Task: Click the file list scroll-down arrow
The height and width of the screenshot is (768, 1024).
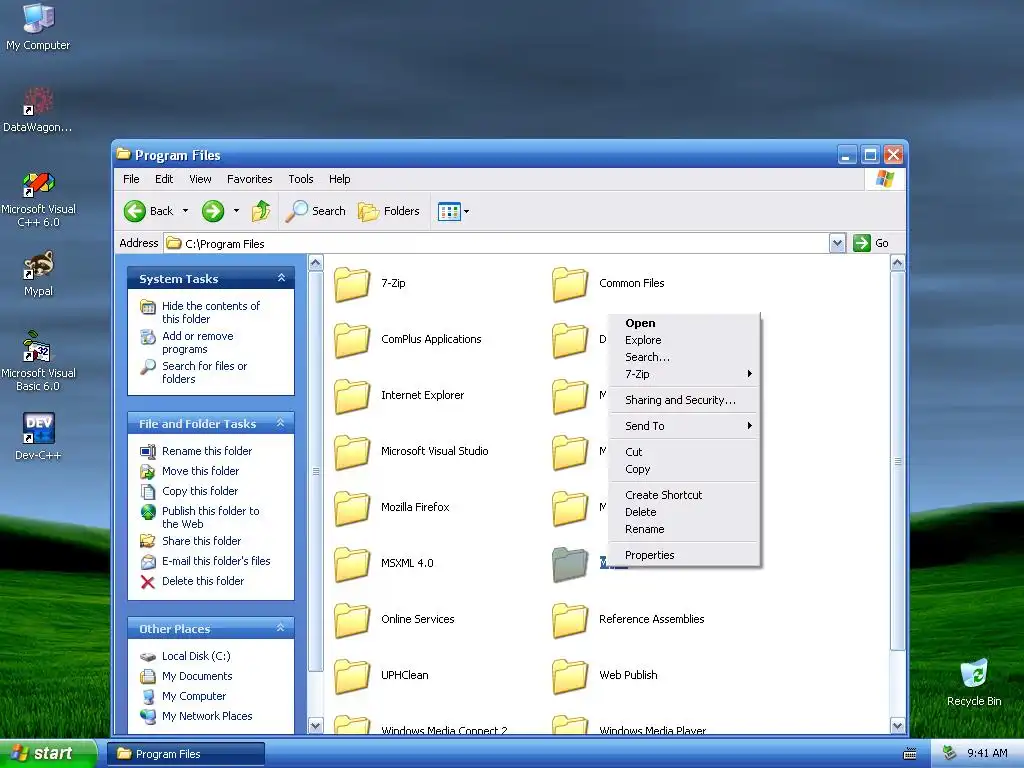Action: pos(897,725)
